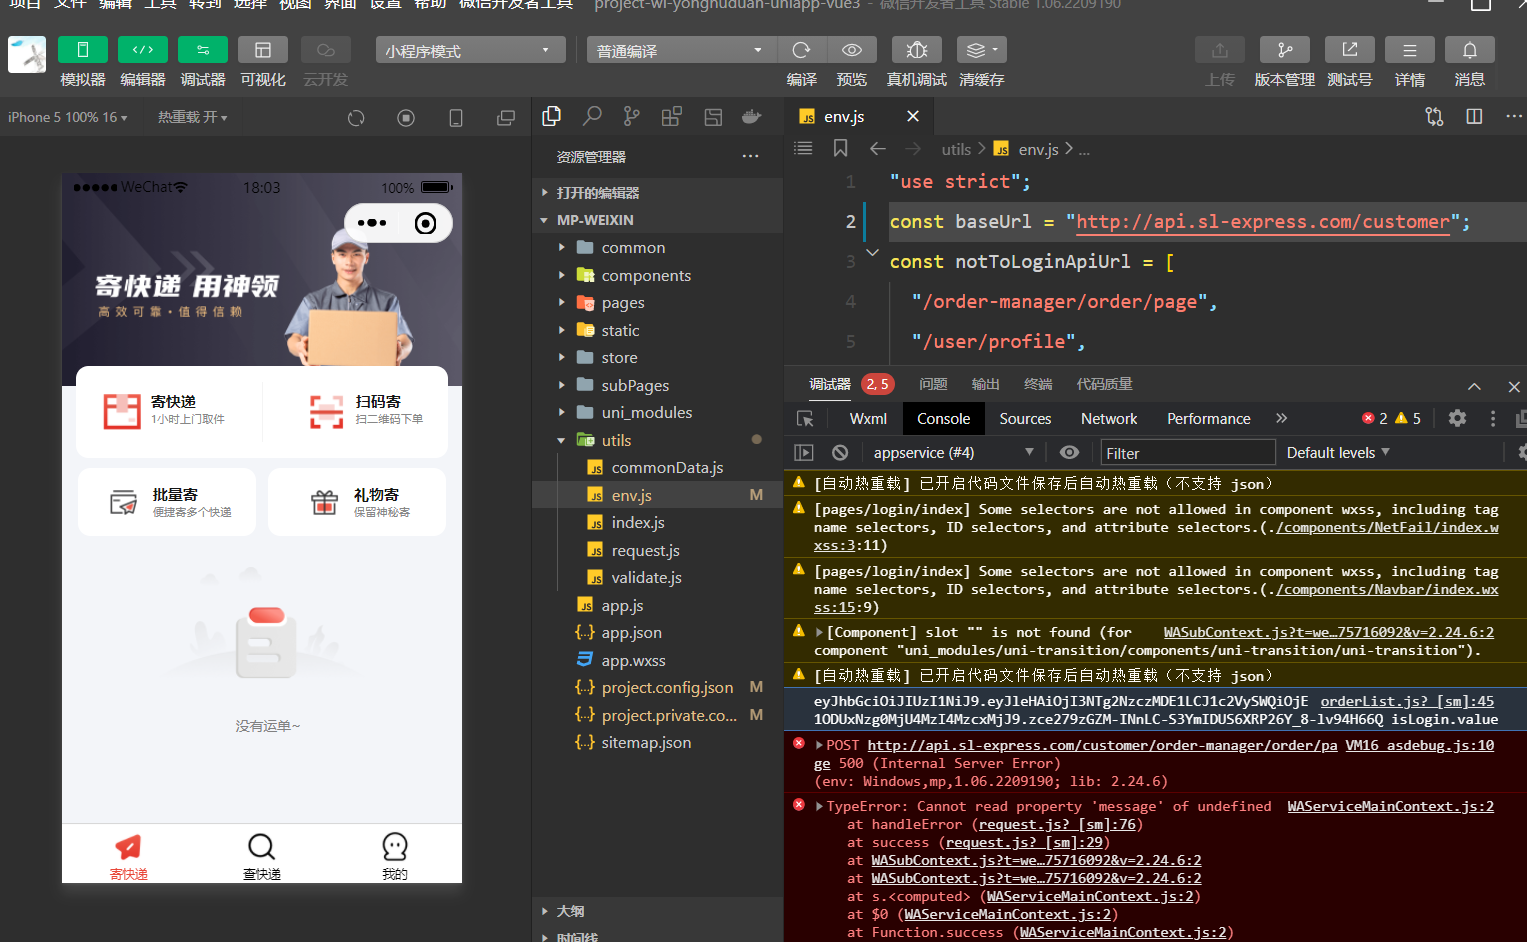The image size is (1527, 942).
Task: Open version management icon
Action: [1285, 50]
